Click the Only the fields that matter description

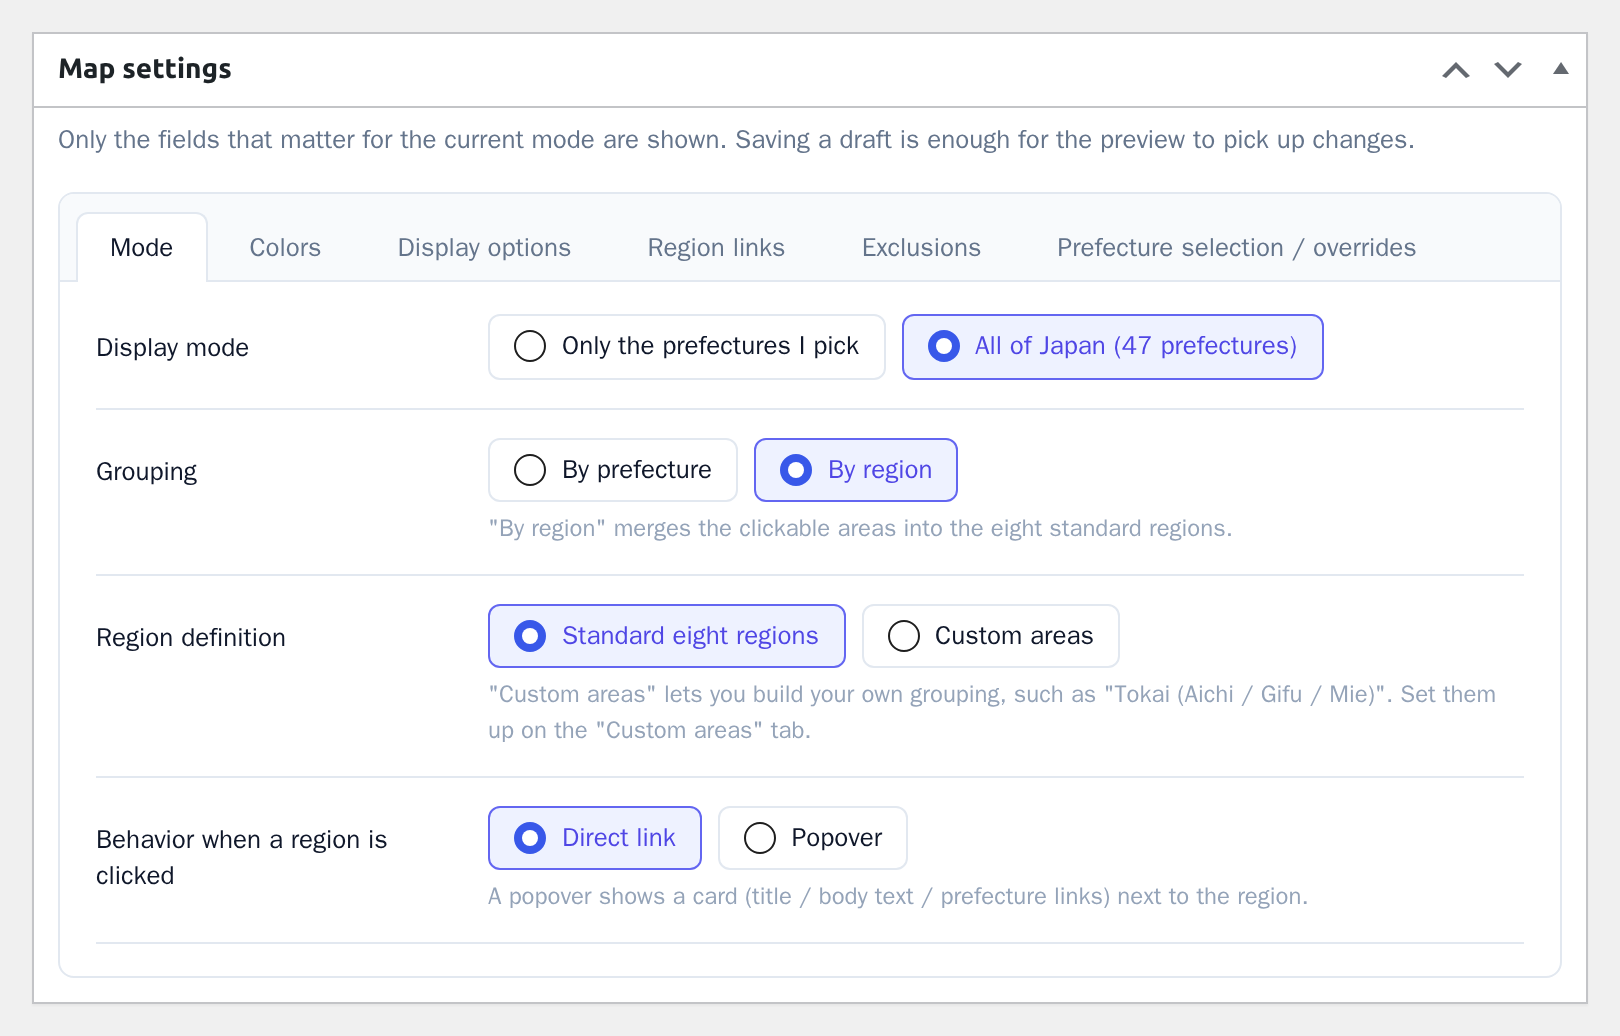736,140
